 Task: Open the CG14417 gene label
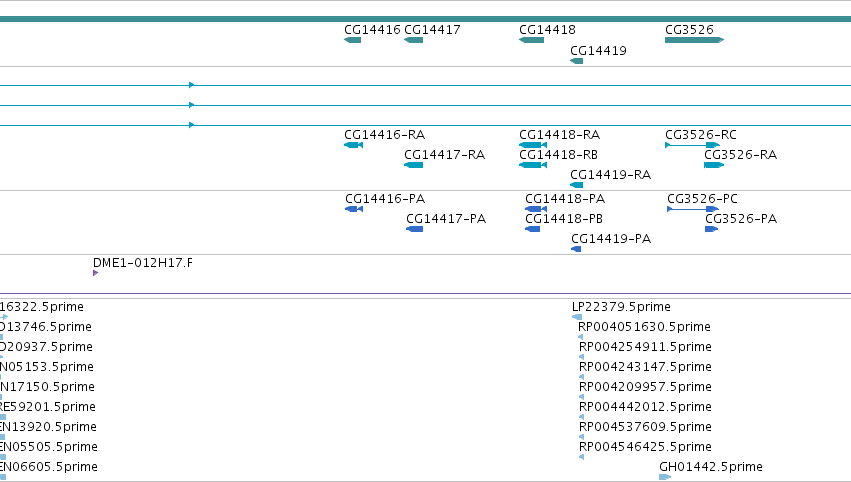point(432,30)
